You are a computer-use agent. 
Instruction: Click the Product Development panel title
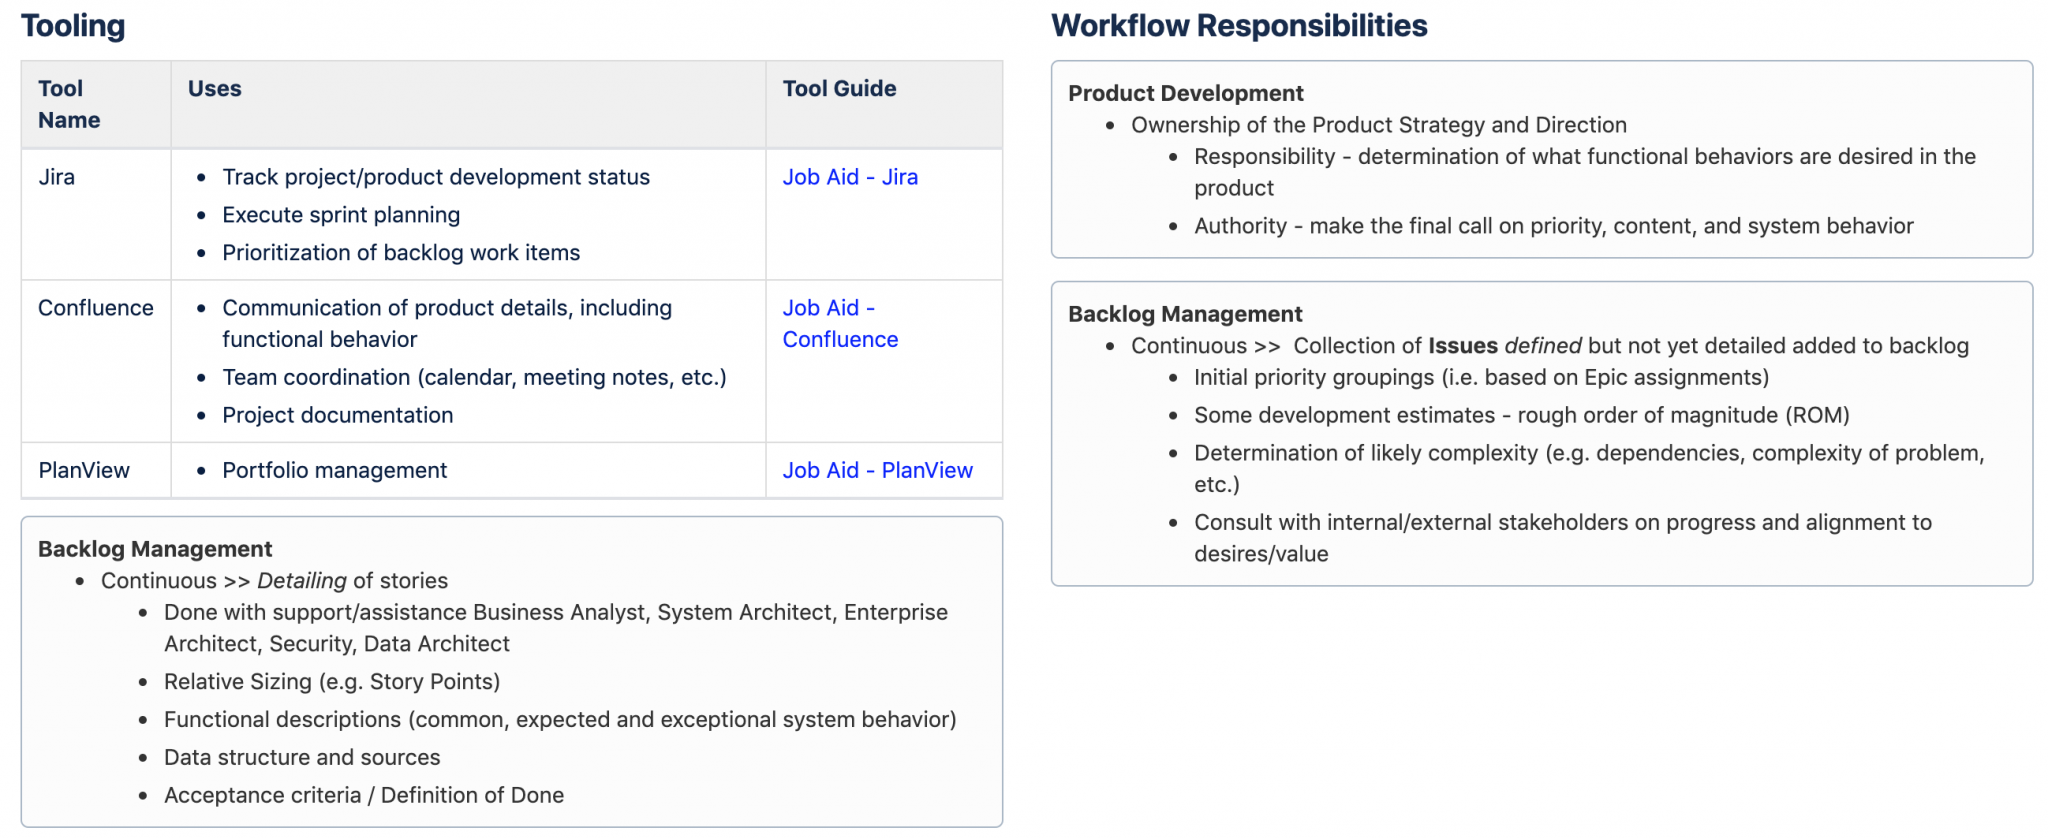(1185, 93)
